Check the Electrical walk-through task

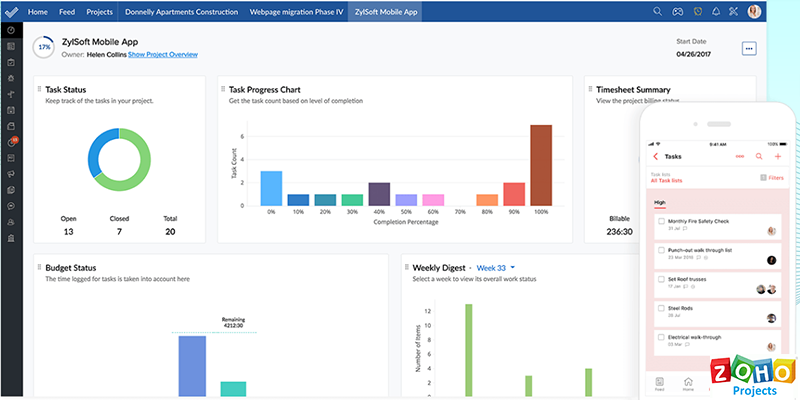pos(661,337)
